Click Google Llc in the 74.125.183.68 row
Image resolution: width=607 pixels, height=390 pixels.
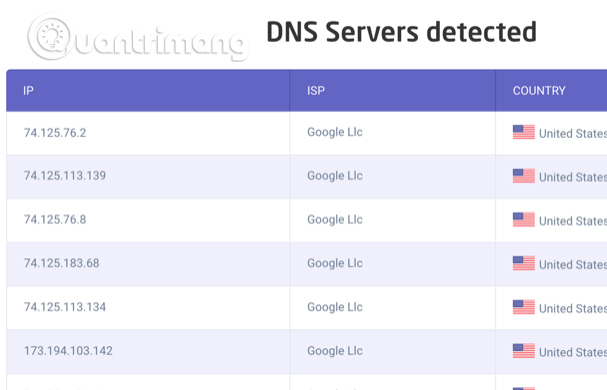coord(335,263)
